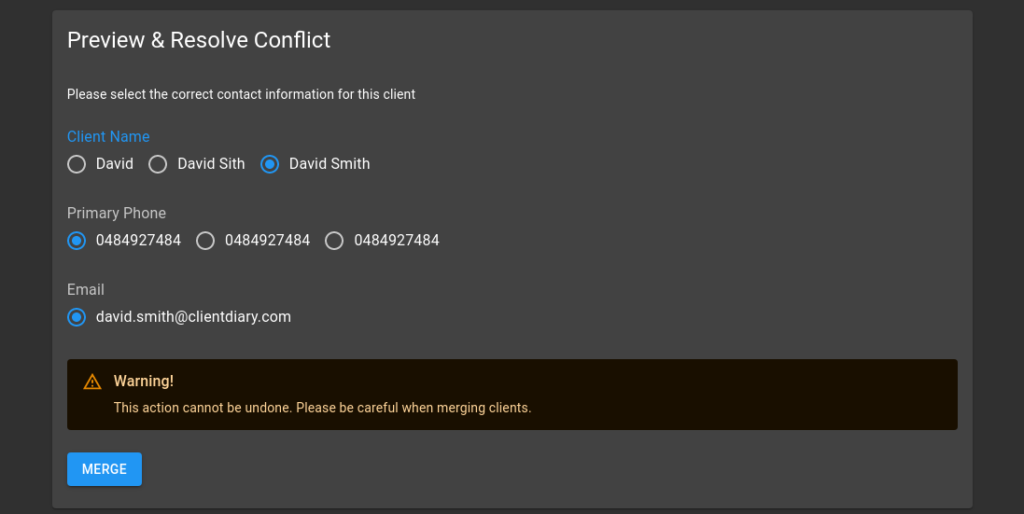Viewport: 1024px width, 514px height.
Task: Select the first 0484927484 phone radio button
Action: [76, 240]
